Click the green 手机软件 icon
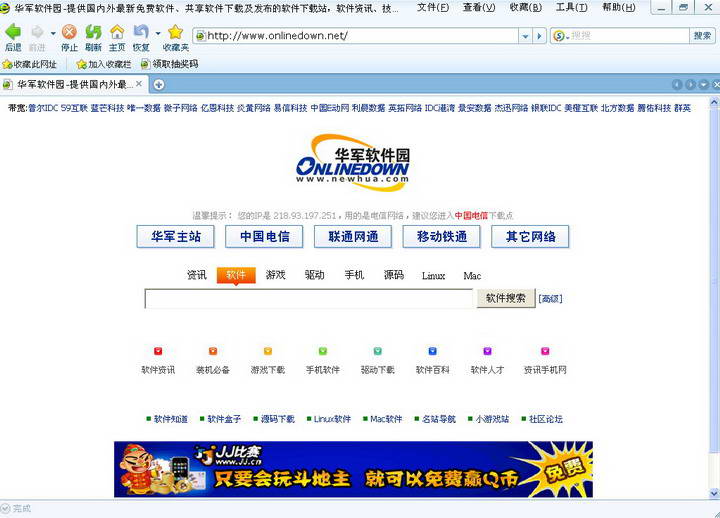720x518 pixels. (323, 351)
